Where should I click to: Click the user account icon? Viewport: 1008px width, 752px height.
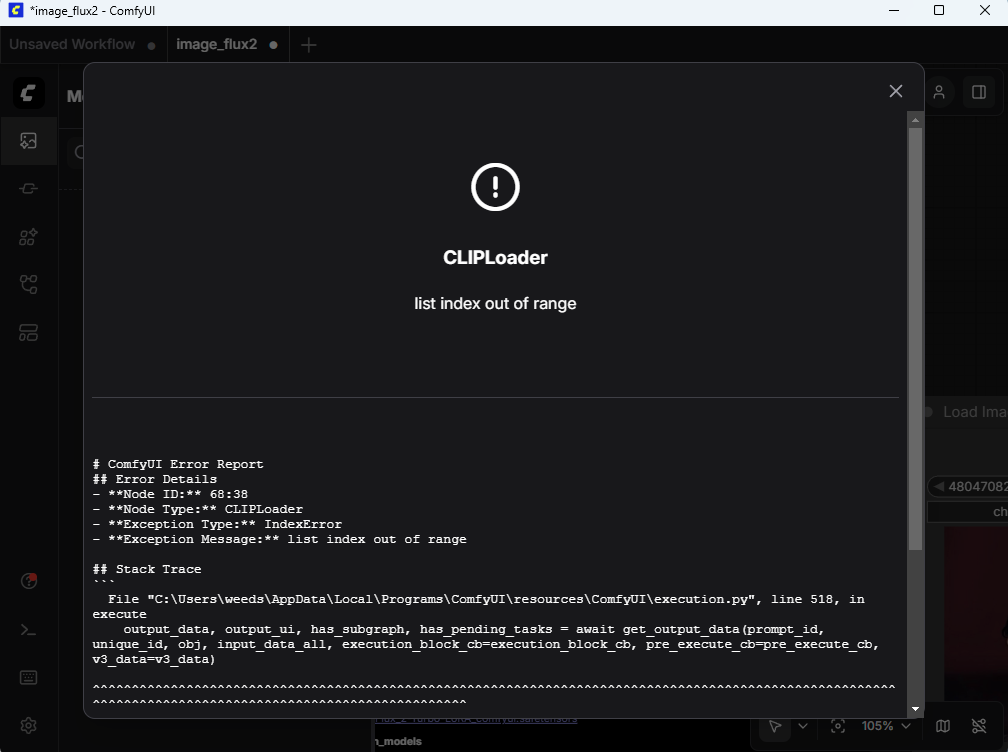(x=939, y=93)
